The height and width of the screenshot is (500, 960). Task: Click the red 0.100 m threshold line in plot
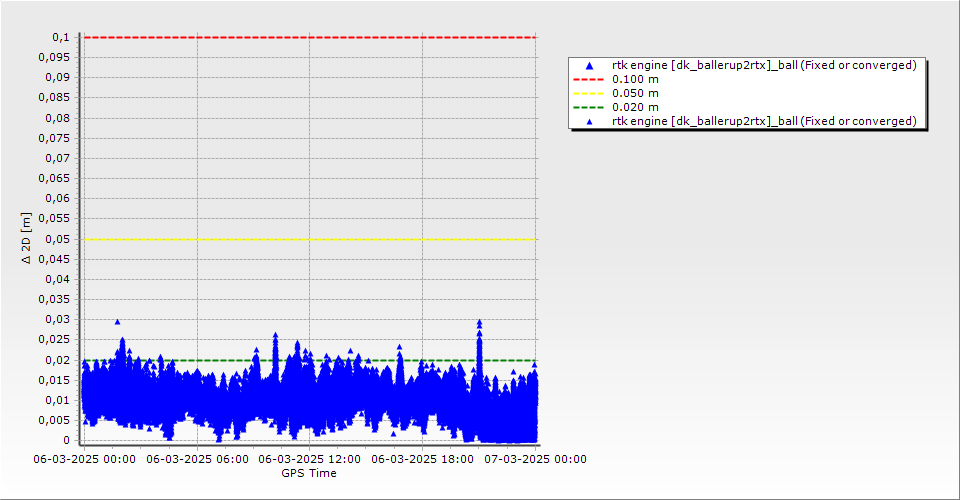[x=310, y=37]
